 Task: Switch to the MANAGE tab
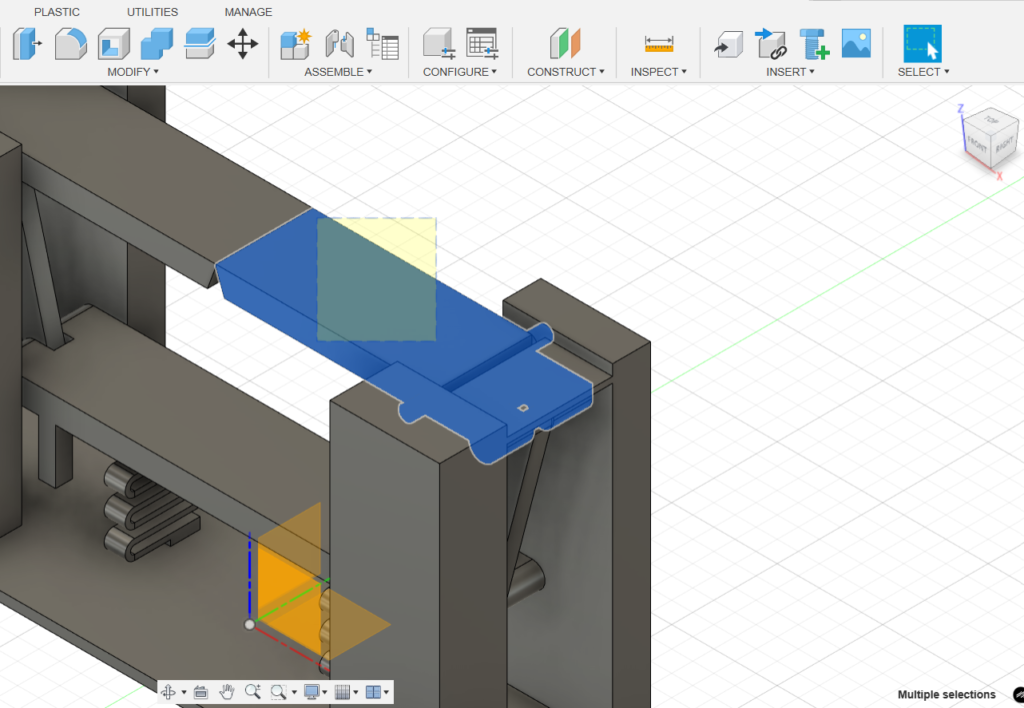point(248,12)
